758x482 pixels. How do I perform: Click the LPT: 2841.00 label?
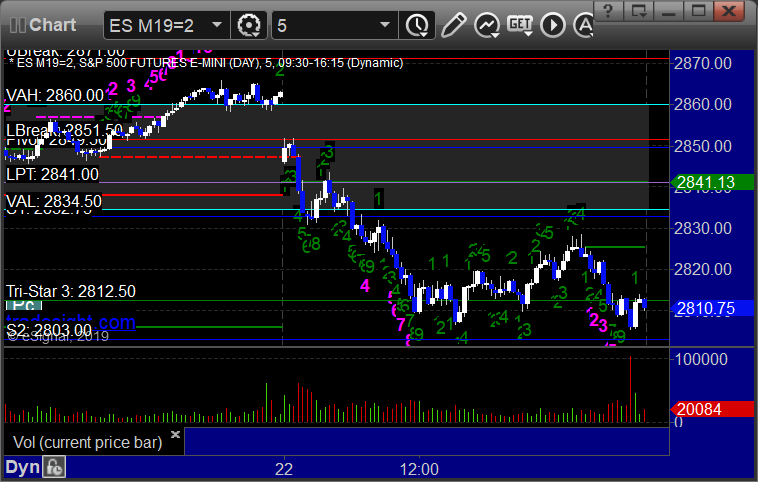(x=52, y=175)
